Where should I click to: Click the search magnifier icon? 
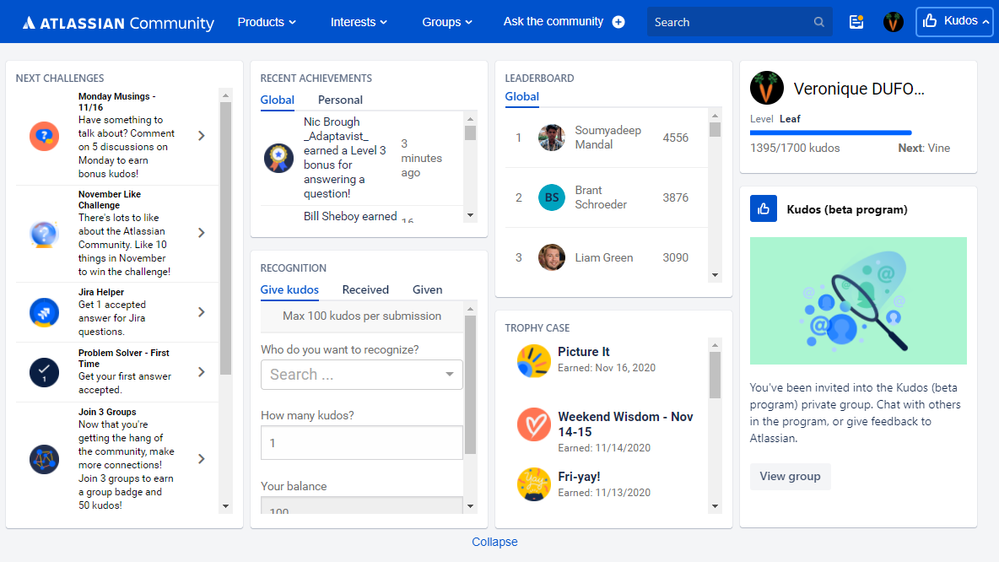tap(819, 22)
